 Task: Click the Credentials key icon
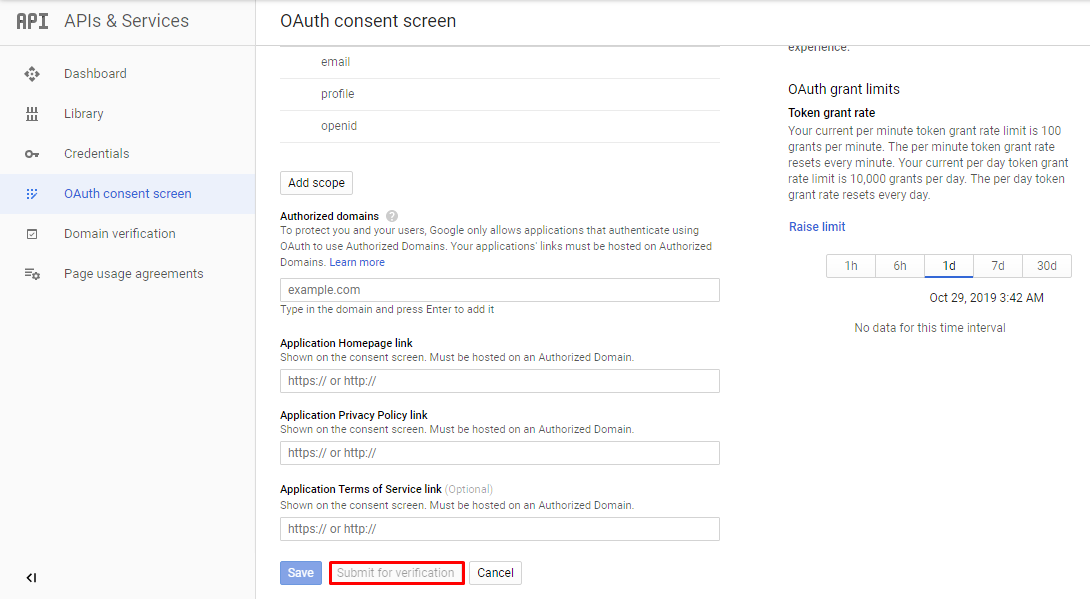pos(32,154)
